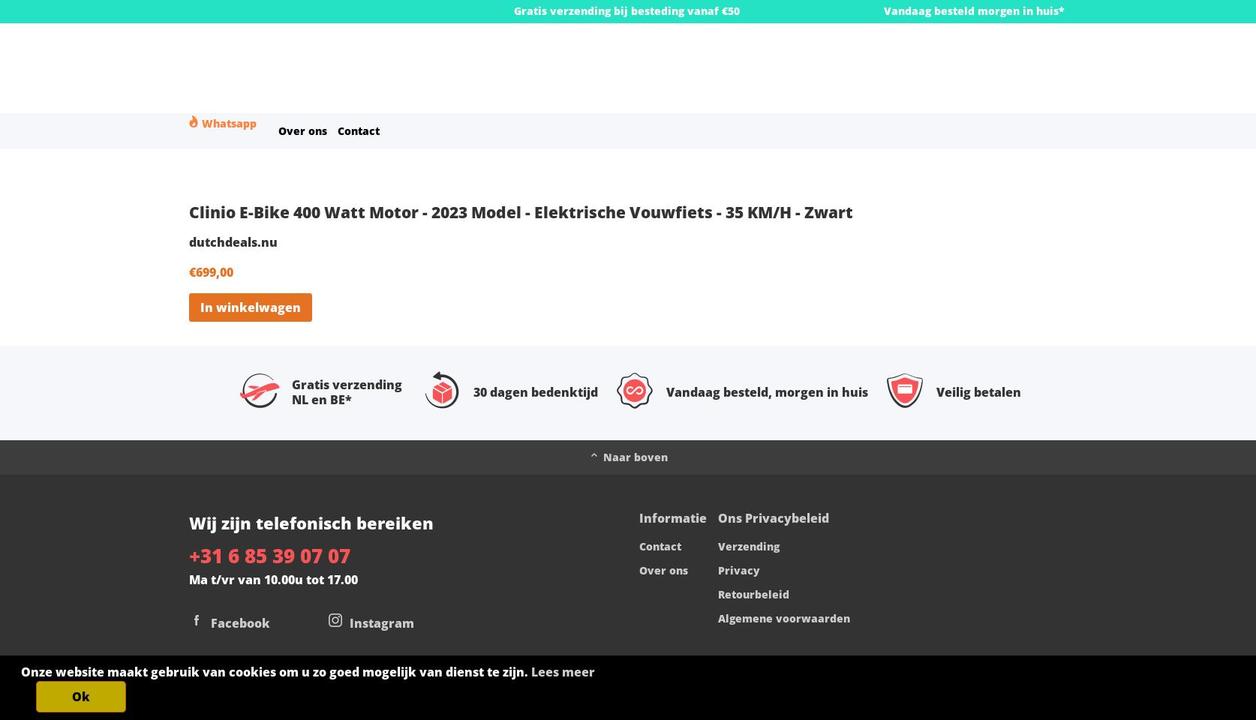Click Vandaag besteld morgen in huis* banner
Screen dimensions: 1256x720
974,11
